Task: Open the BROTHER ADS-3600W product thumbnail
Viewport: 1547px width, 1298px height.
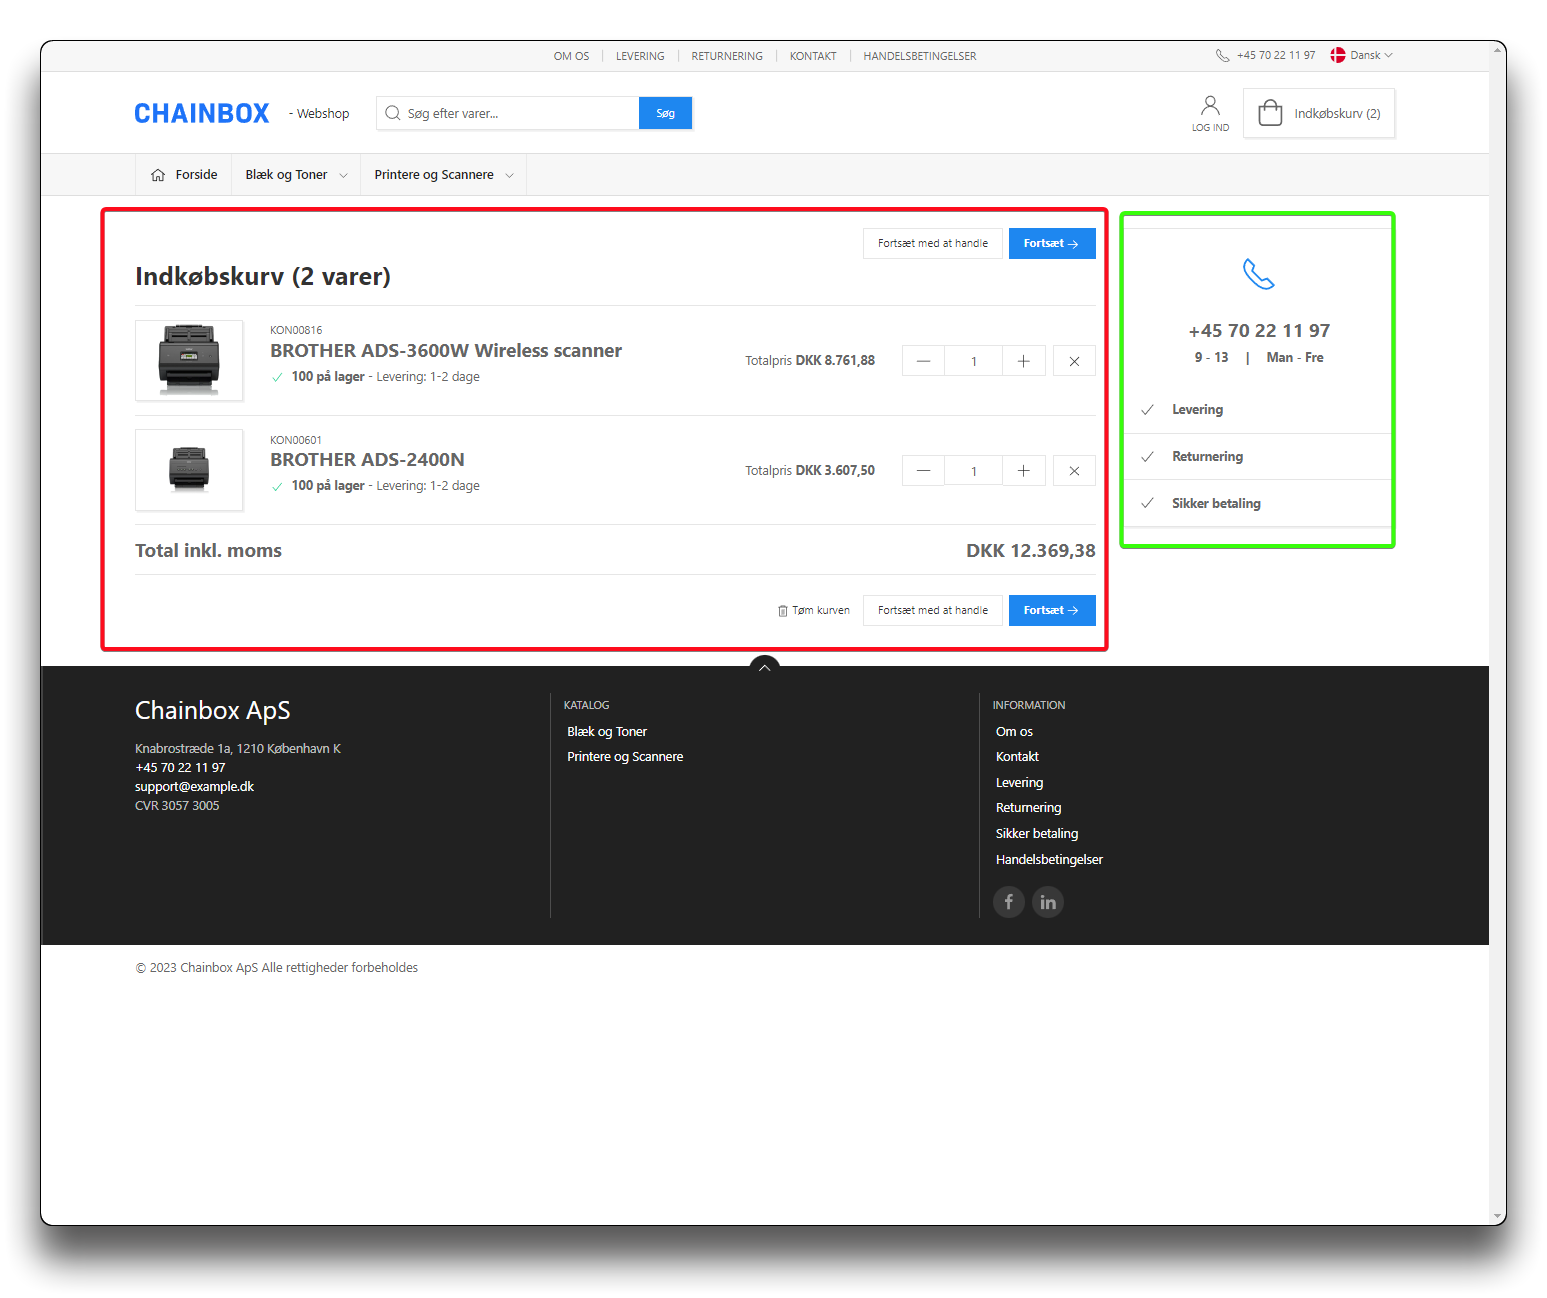Action: (189, 360)
